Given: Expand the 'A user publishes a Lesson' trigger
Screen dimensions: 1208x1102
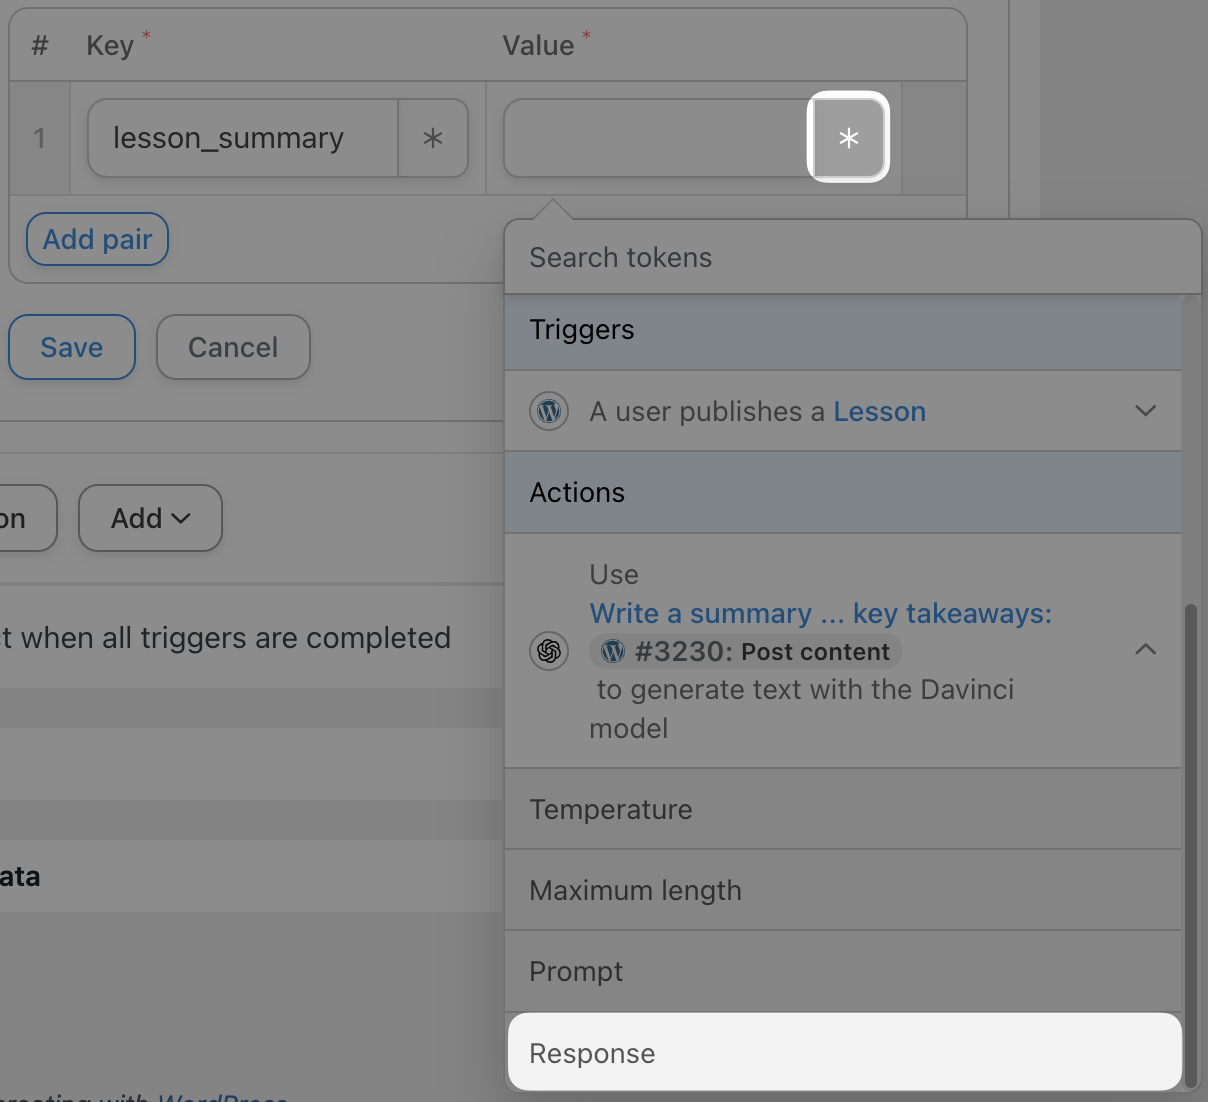Looking at the screenshot, I should 1145,411.
